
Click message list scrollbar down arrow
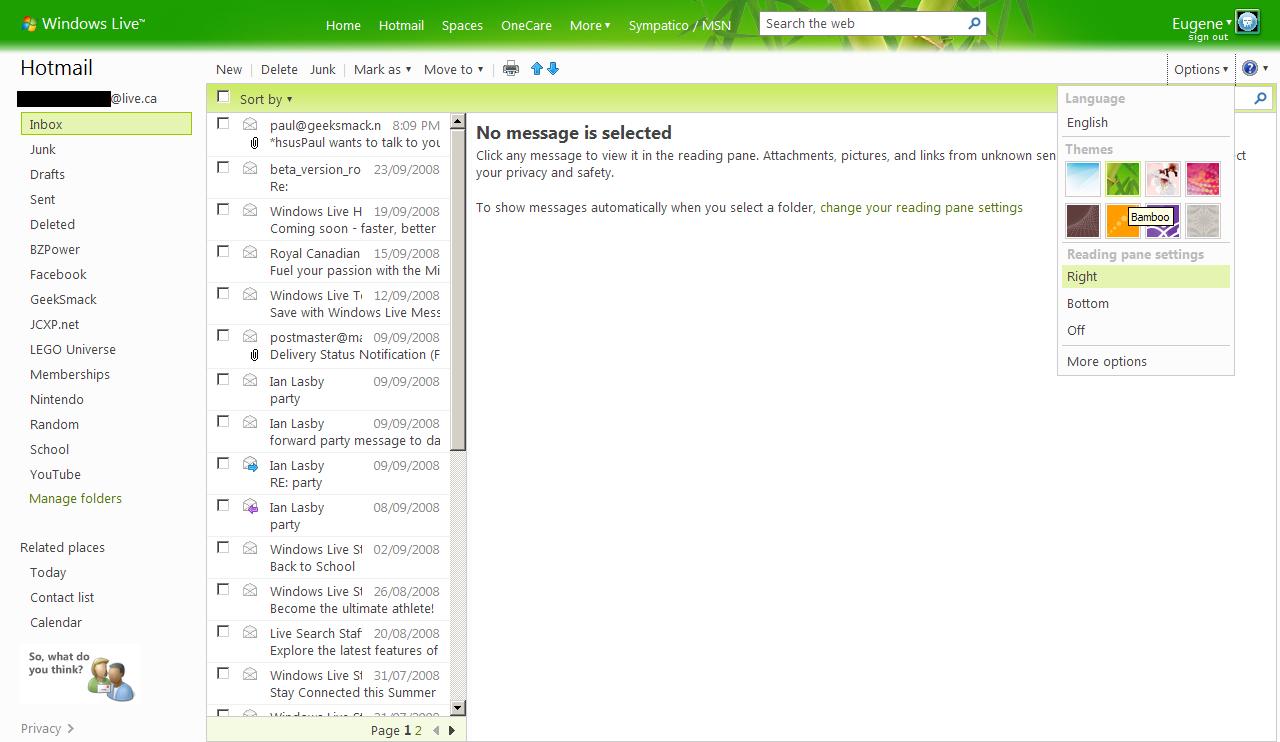458,707
